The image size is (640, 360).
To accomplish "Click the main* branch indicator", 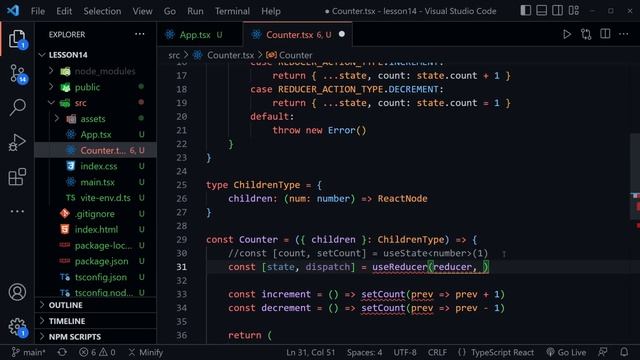I will 28,352.
